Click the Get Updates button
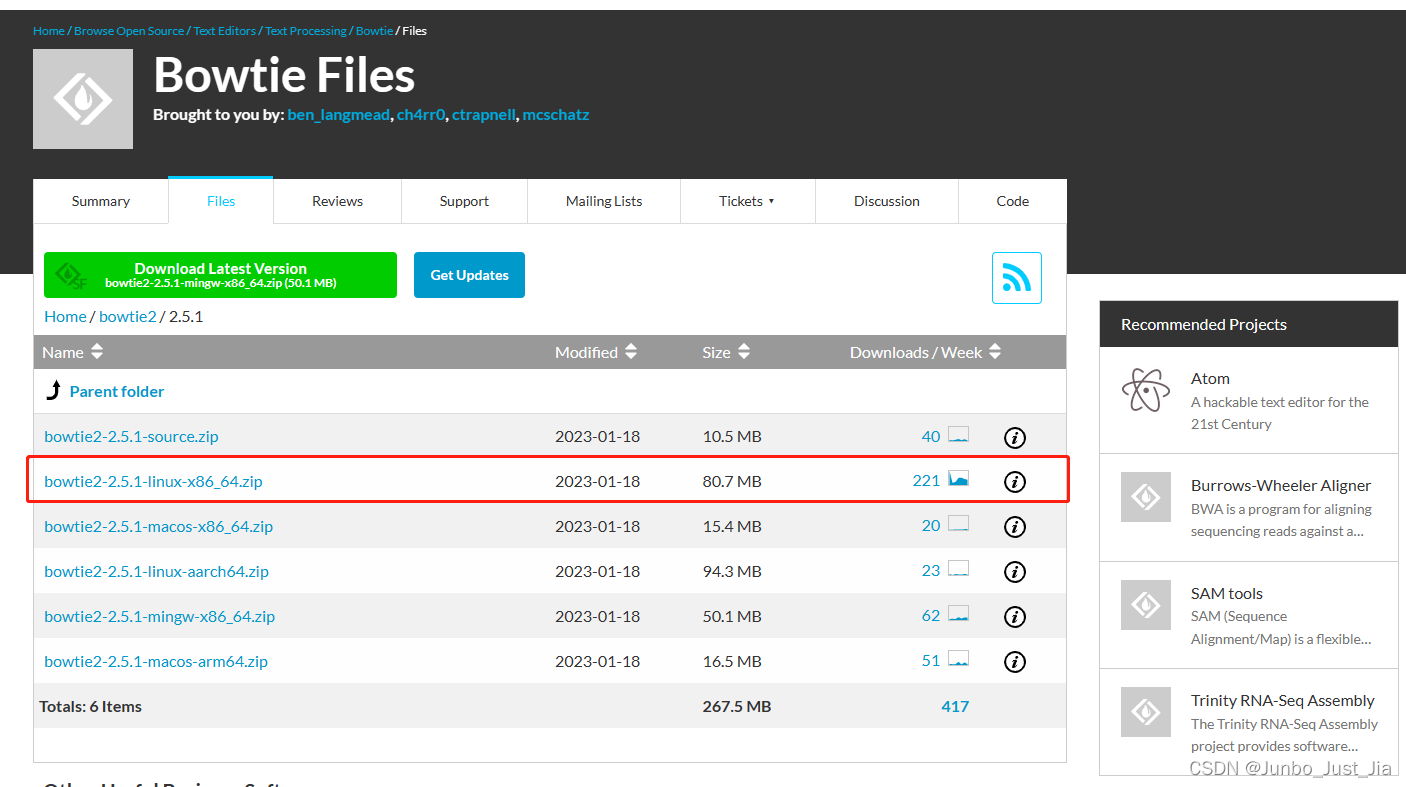Screen dimensions: 1406x787 pyautogui.click(x=469, y=275)
